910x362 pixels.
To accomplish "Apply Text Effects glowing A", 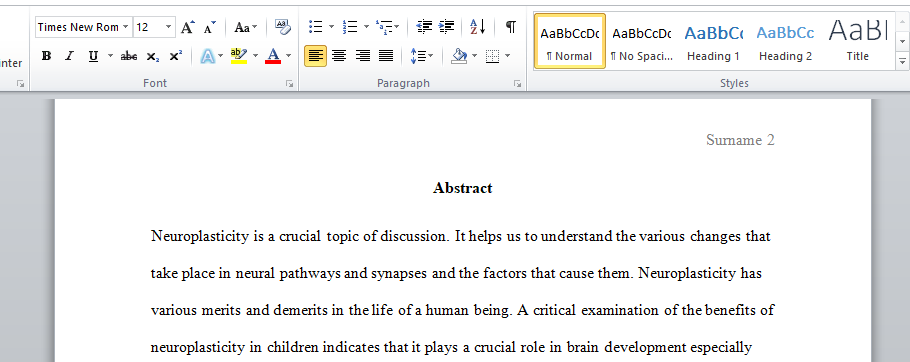I will (207, 56).
